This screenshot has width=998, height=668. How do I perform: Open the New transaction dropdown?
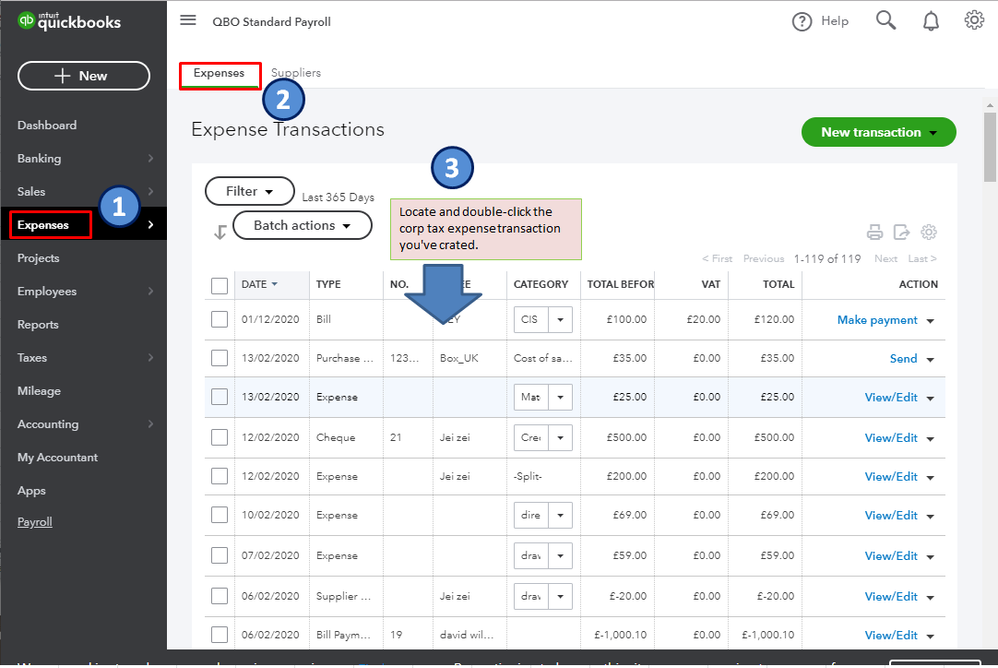point(878,132)
